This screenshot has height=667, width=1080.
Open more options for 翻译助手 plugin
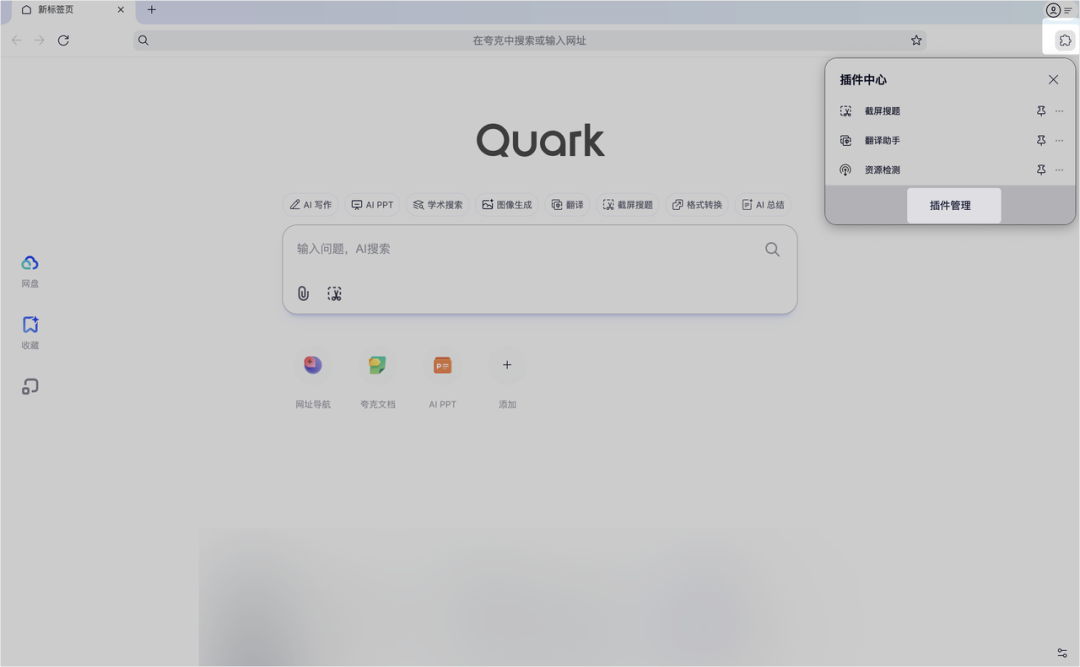pyautogui.click(x=1059, y=141)
